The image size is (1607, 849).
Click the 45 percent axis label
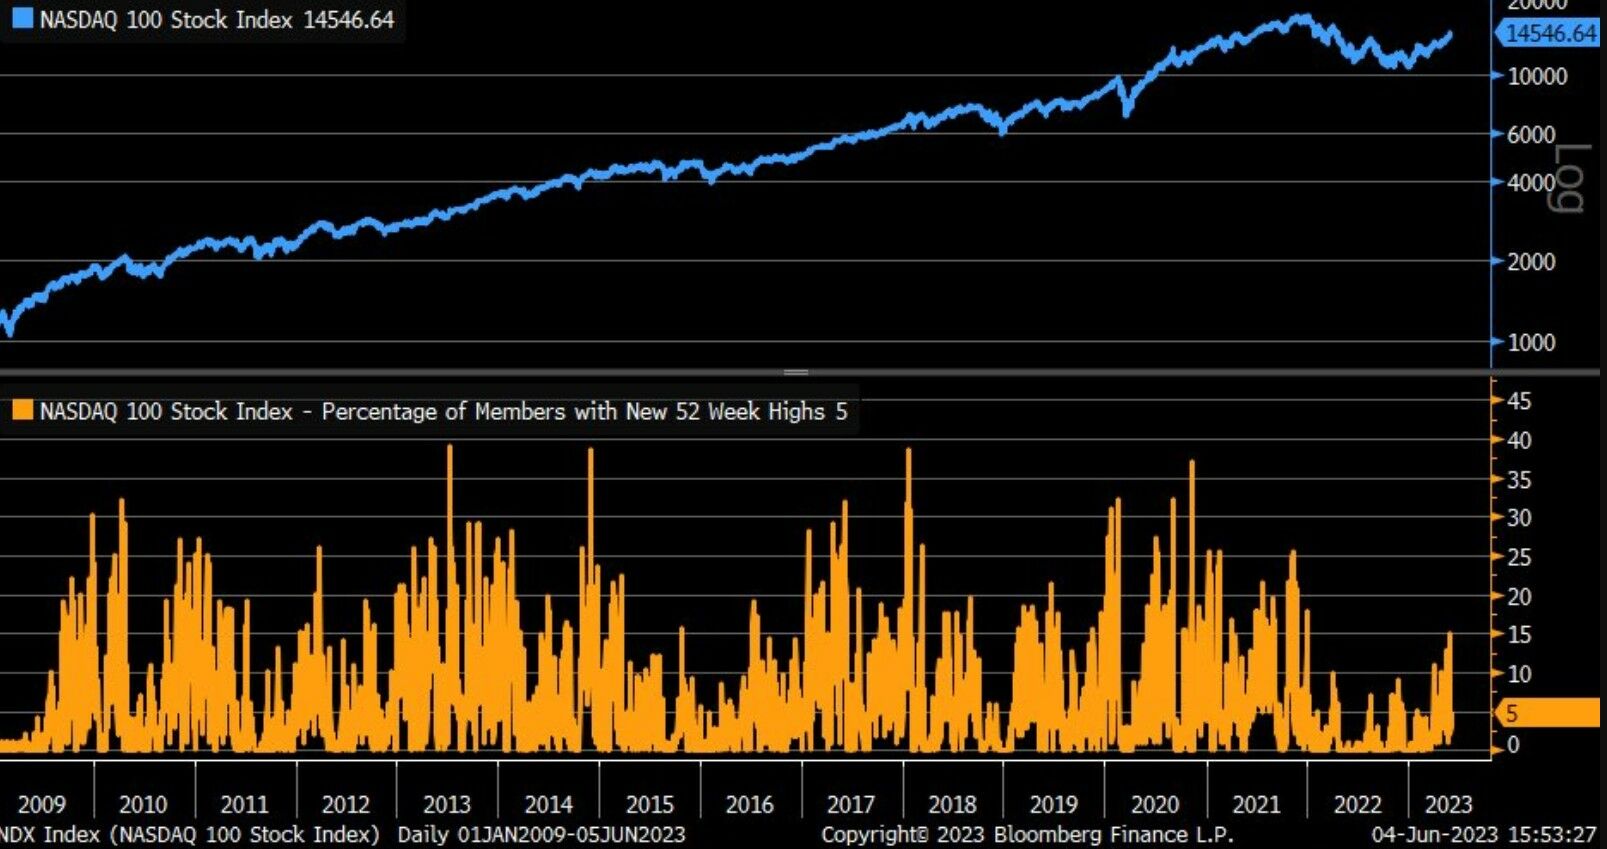[1519, 401]
